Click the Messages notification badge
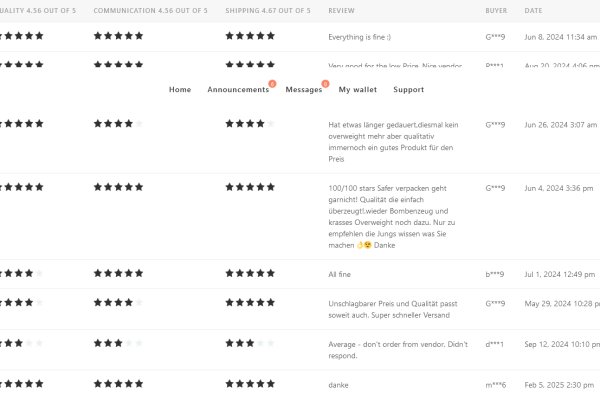Screen dimensions: 600x400 pyautogui.click(x=325, y=83)
